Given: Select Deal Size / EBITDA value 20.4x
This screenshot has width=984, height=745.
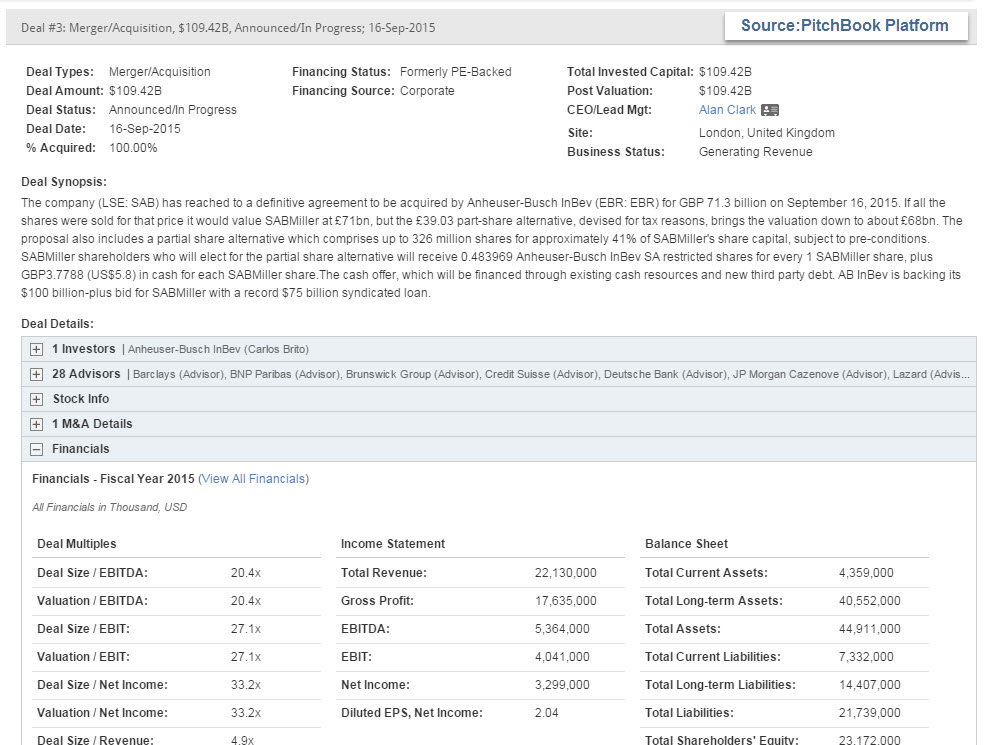Looking at the screenshot, I should pos(246,573).
